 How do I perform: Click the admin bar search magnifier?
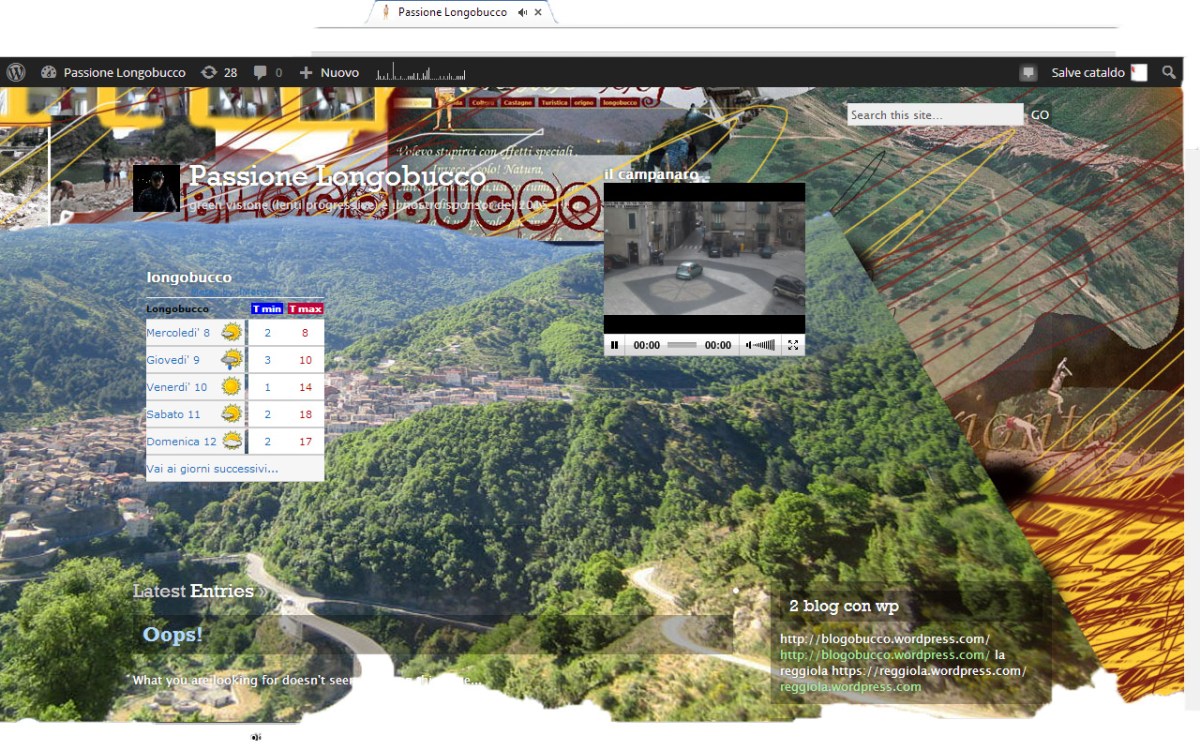(x=1169, y=72)
